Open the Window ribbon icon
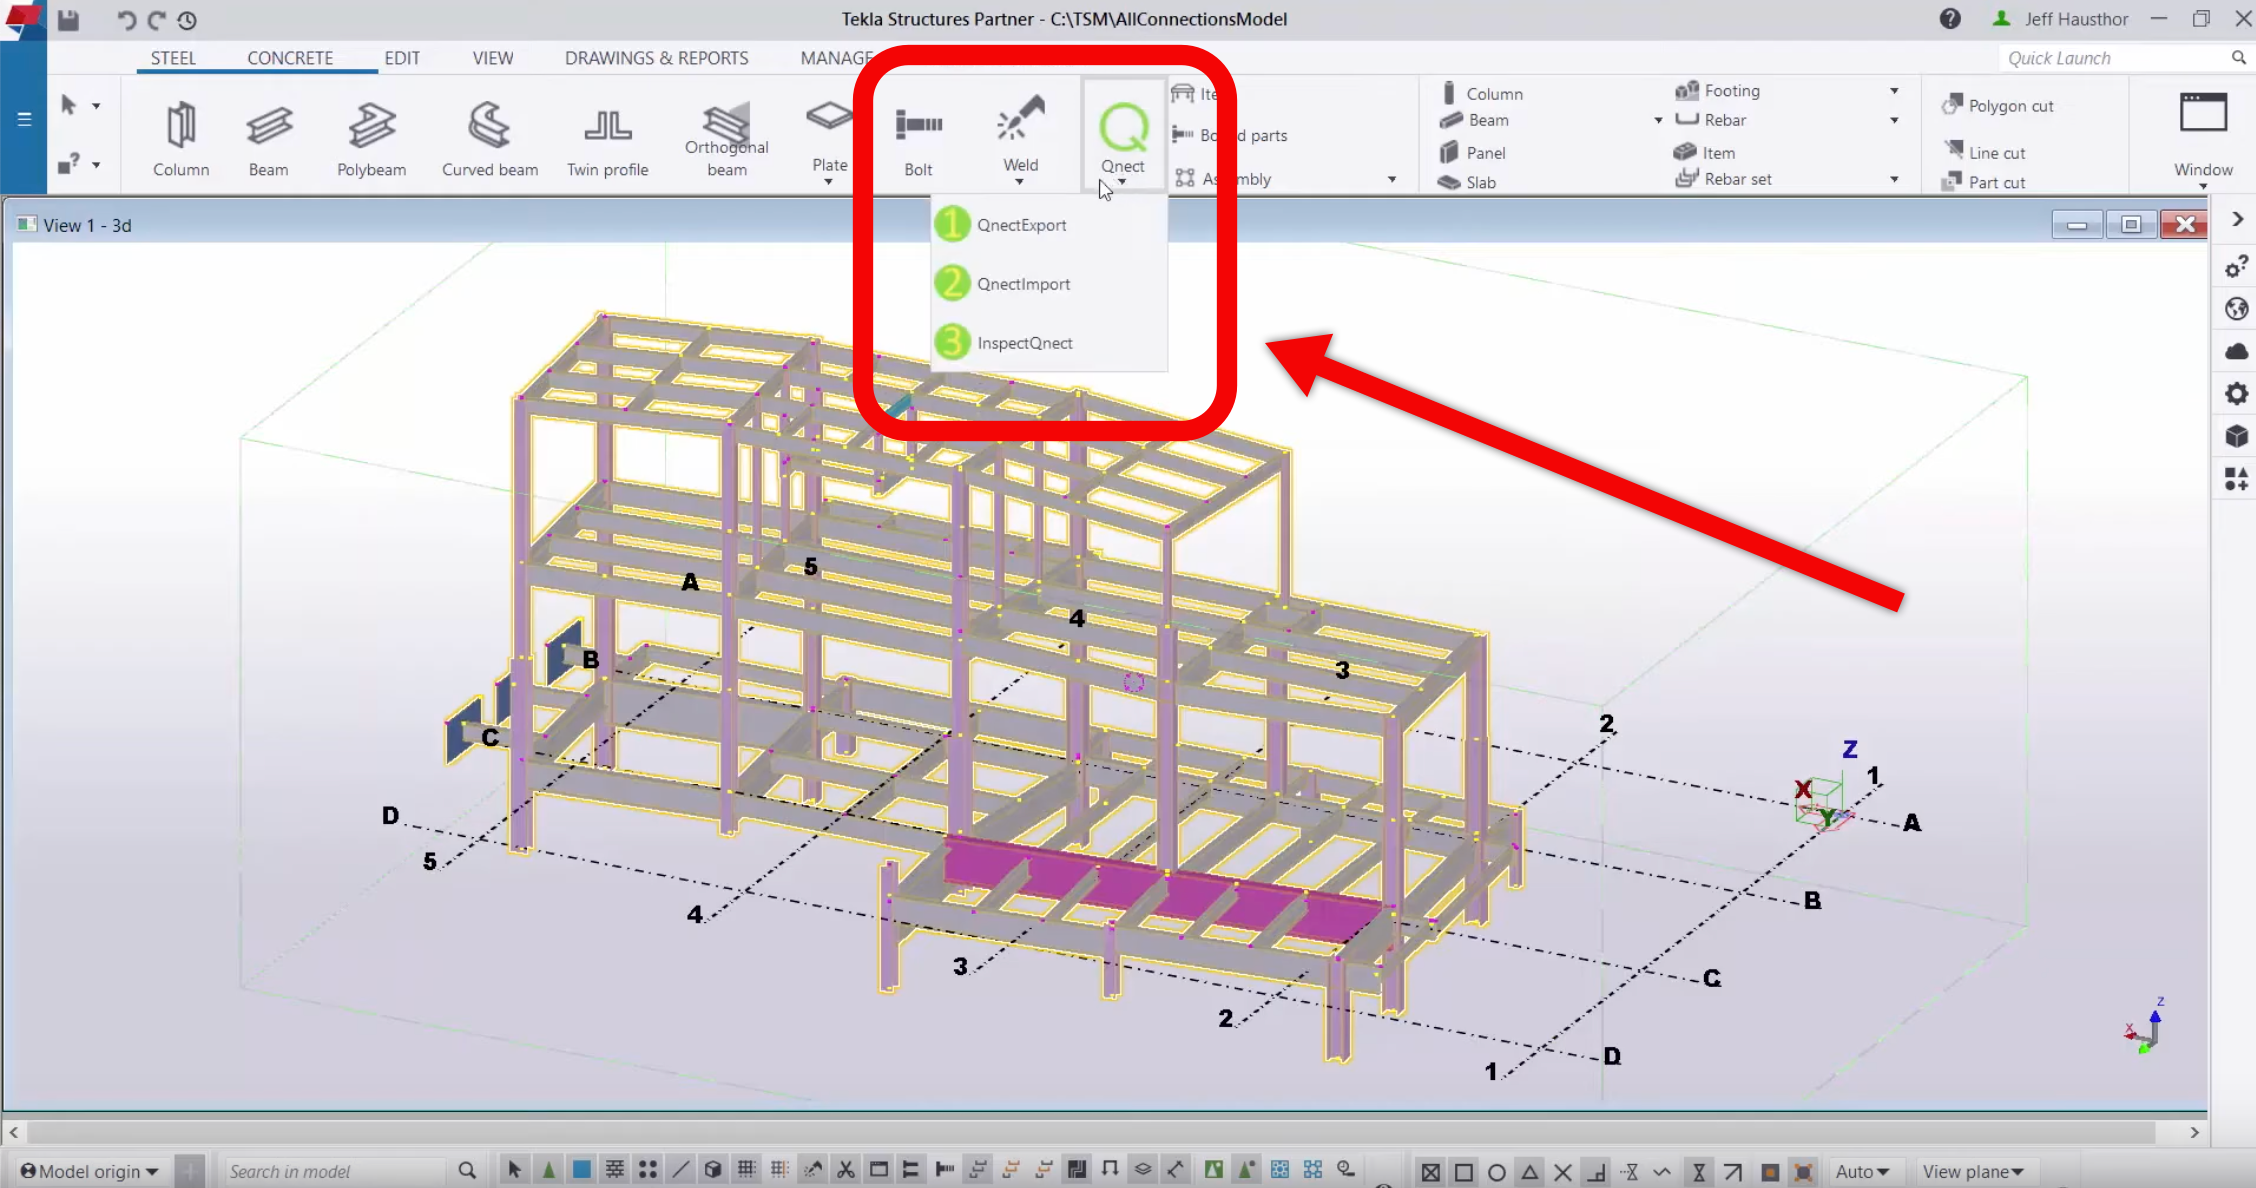2256x1188 pixels. [x=2203, y=113]
